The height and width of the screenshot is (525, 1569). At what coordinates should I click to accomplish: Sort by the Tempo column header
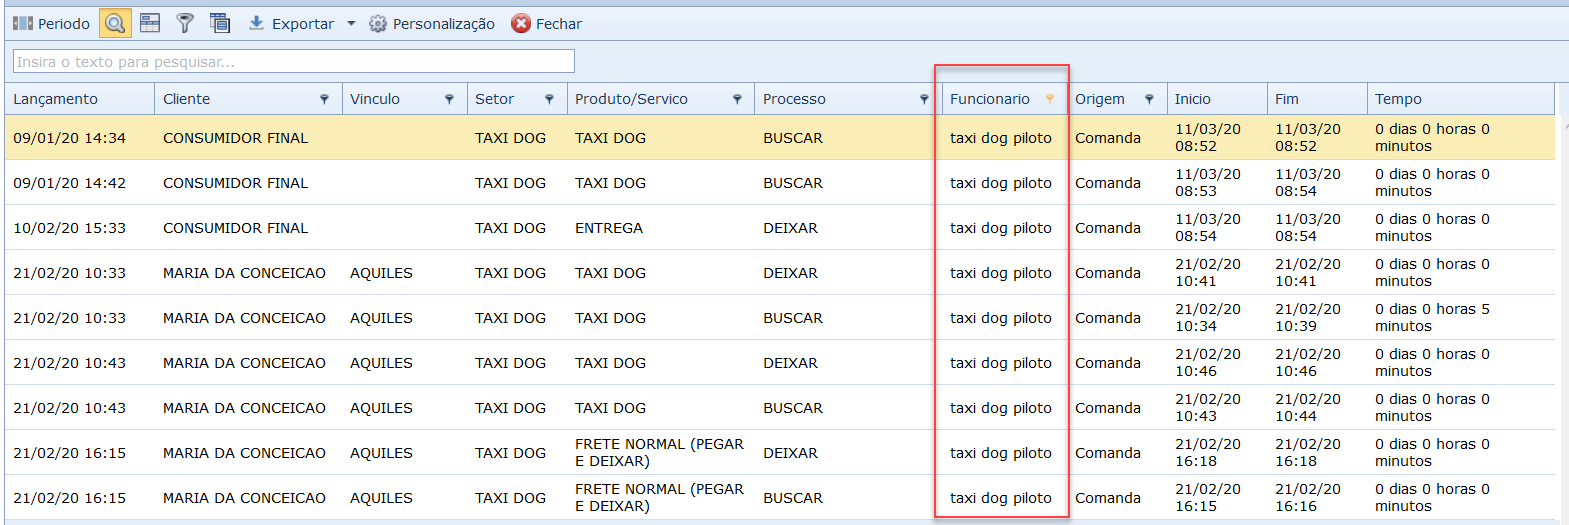click(1461, 99)
